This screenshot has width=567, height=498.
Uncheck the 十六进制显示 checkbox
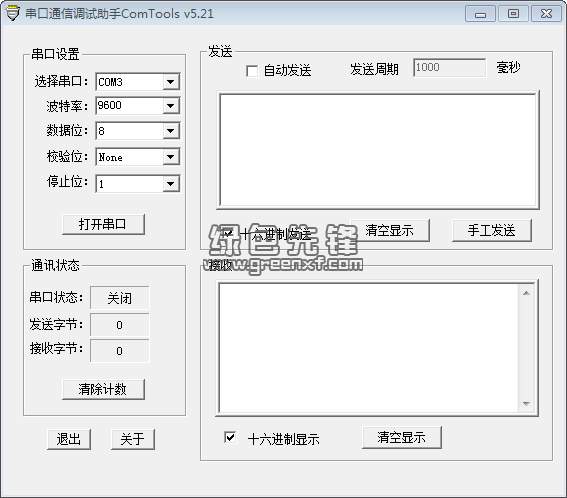coord(230,437)
